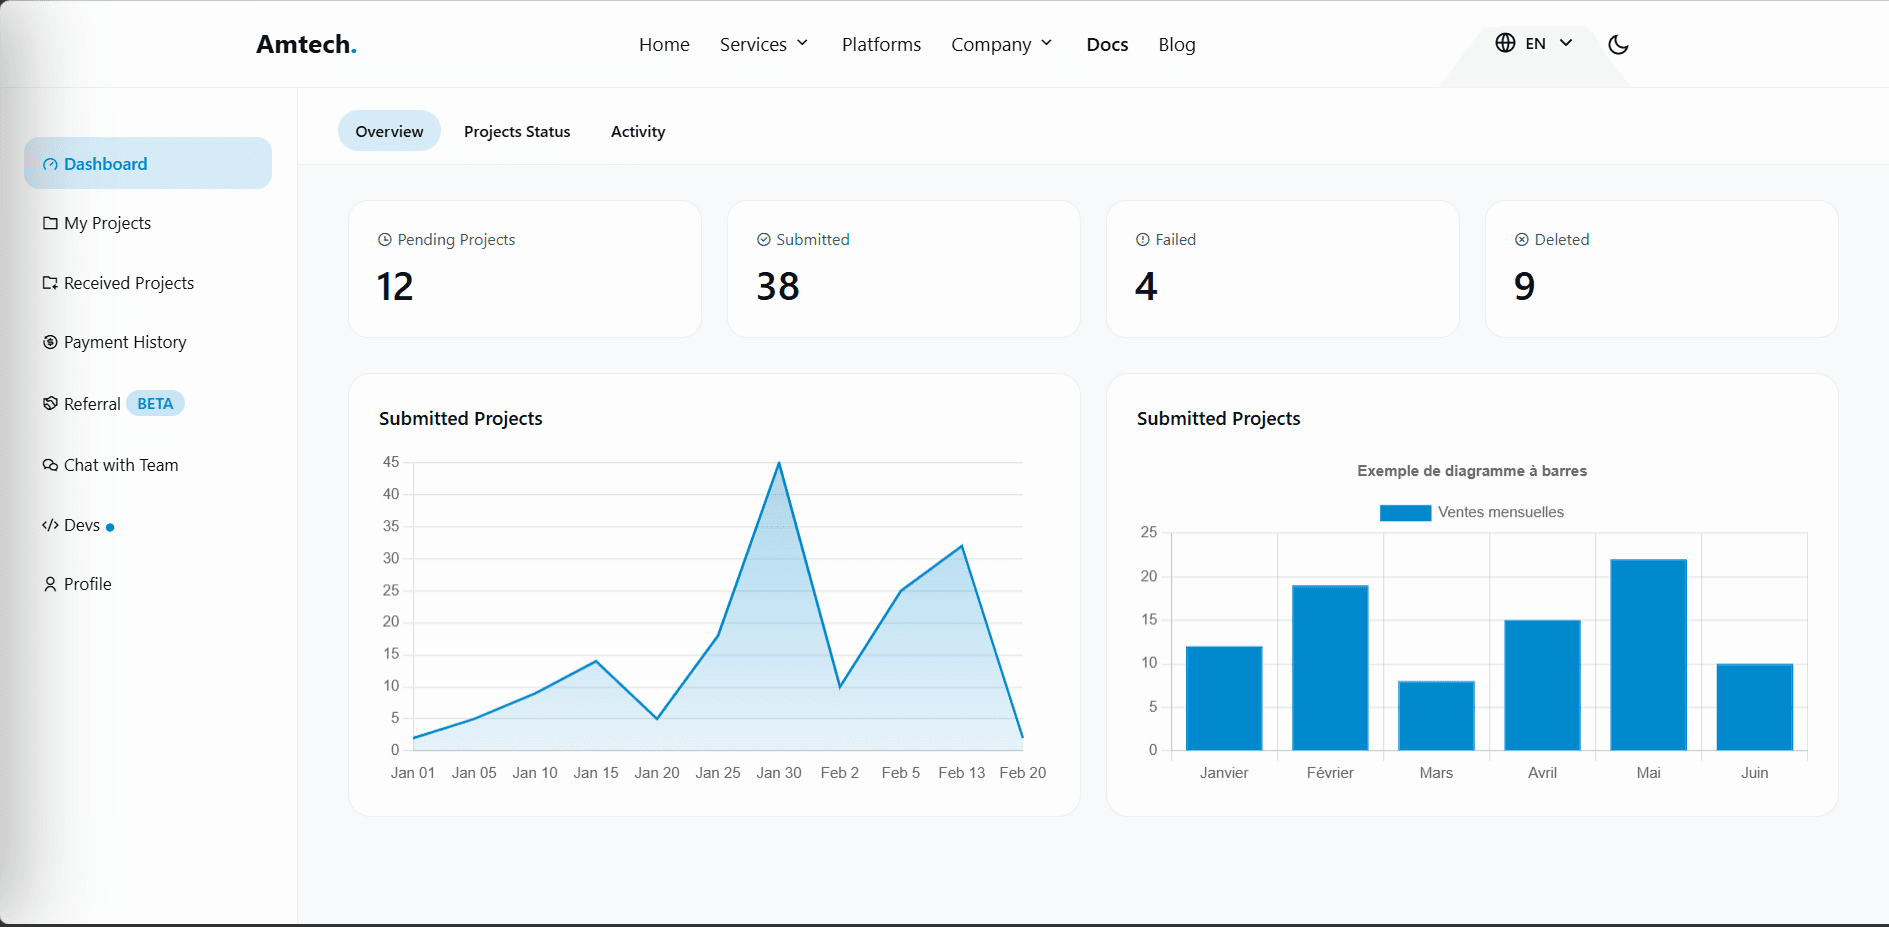
Task: Click the Pending Projects clock icon
Action: (384, 239)
